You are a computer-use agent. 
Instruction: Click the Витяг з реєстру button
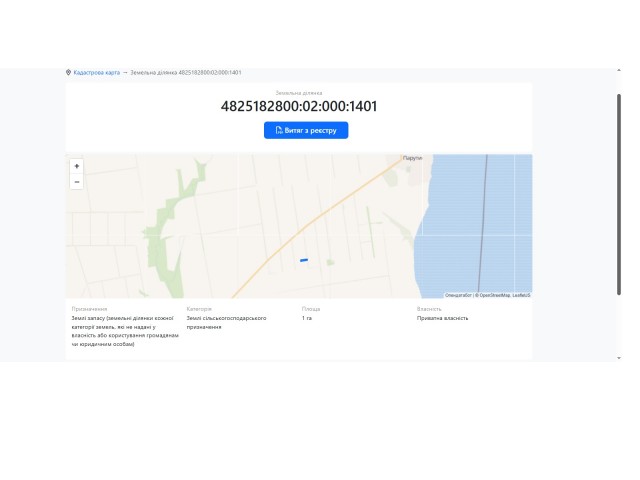306,130
